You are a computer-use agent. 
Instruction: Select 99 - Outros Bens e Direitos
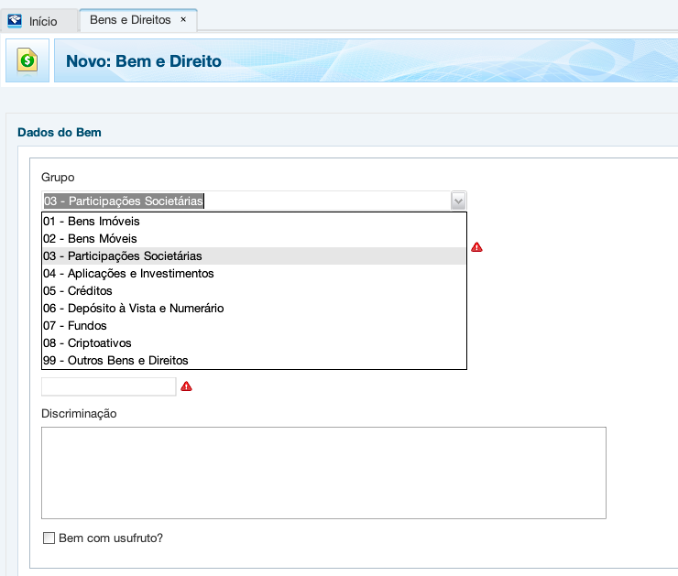click(115, 360)
